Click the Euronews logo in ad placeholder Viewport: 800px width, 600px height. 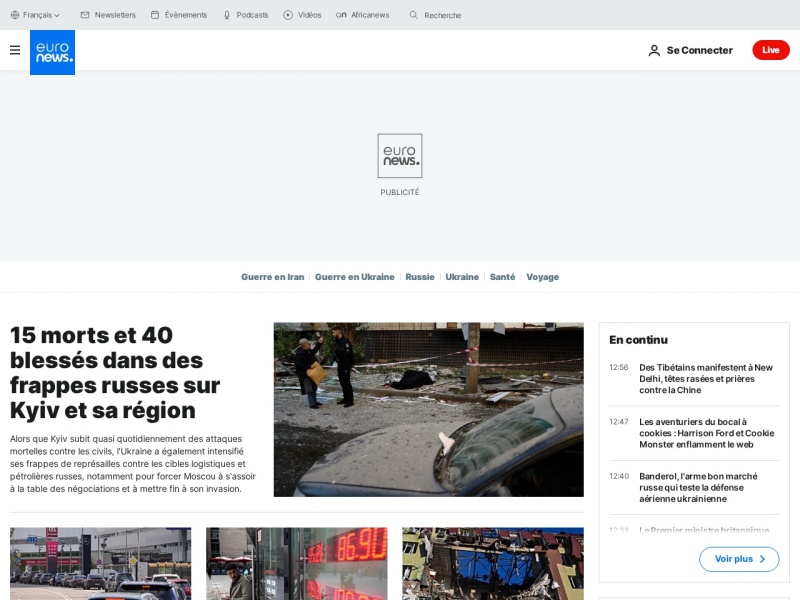coord(400,156)
